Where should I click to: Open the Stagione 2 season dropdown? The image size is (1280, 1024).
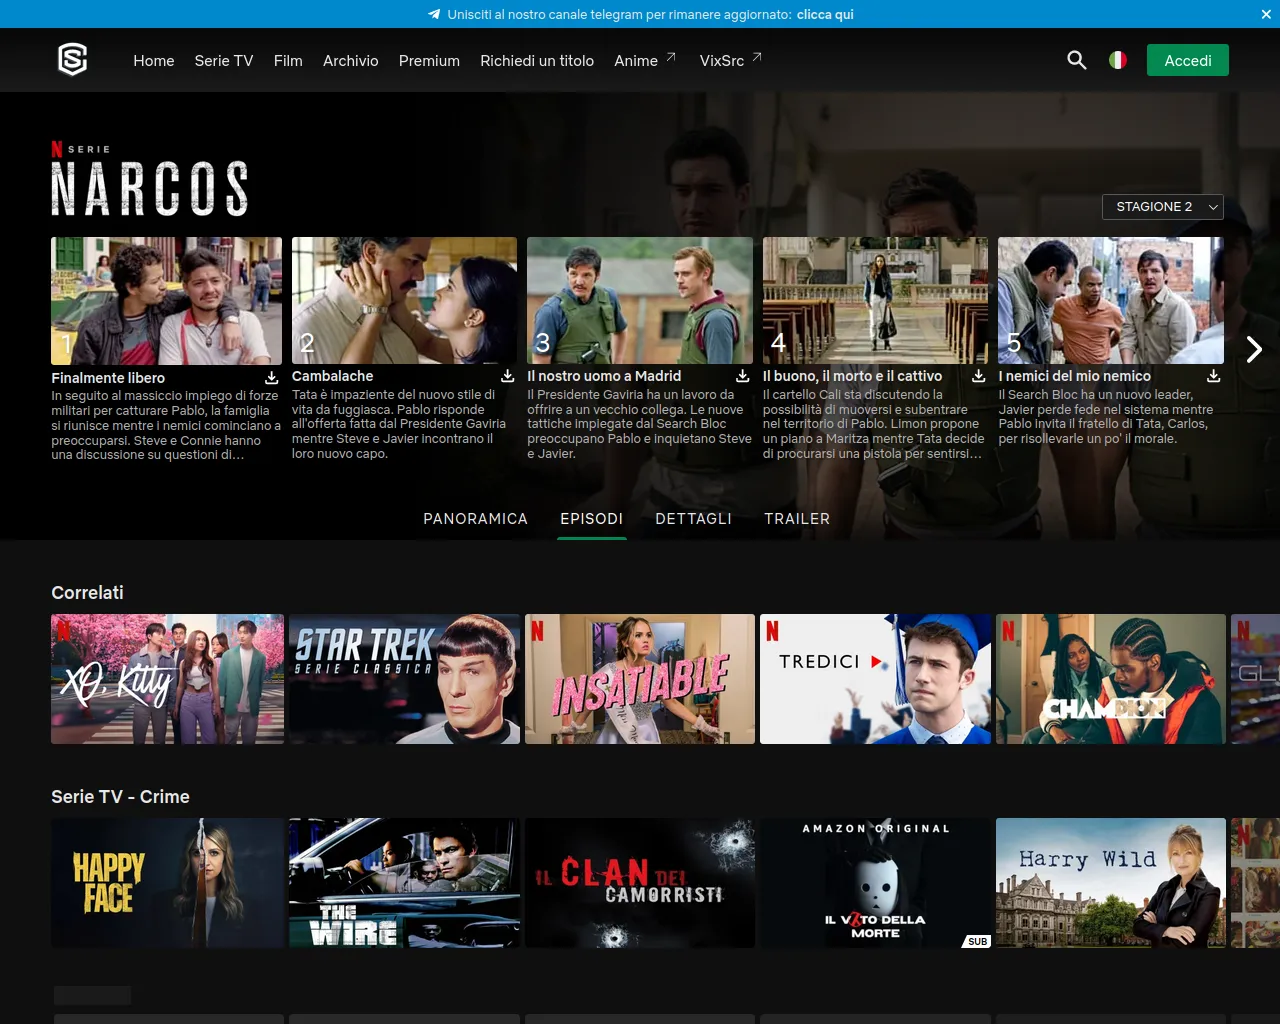(x=1162, y=207)
